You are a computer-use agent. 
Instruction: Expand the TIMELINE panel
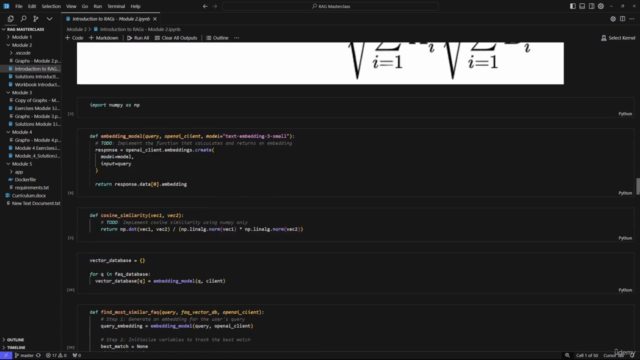coord(16,347)
